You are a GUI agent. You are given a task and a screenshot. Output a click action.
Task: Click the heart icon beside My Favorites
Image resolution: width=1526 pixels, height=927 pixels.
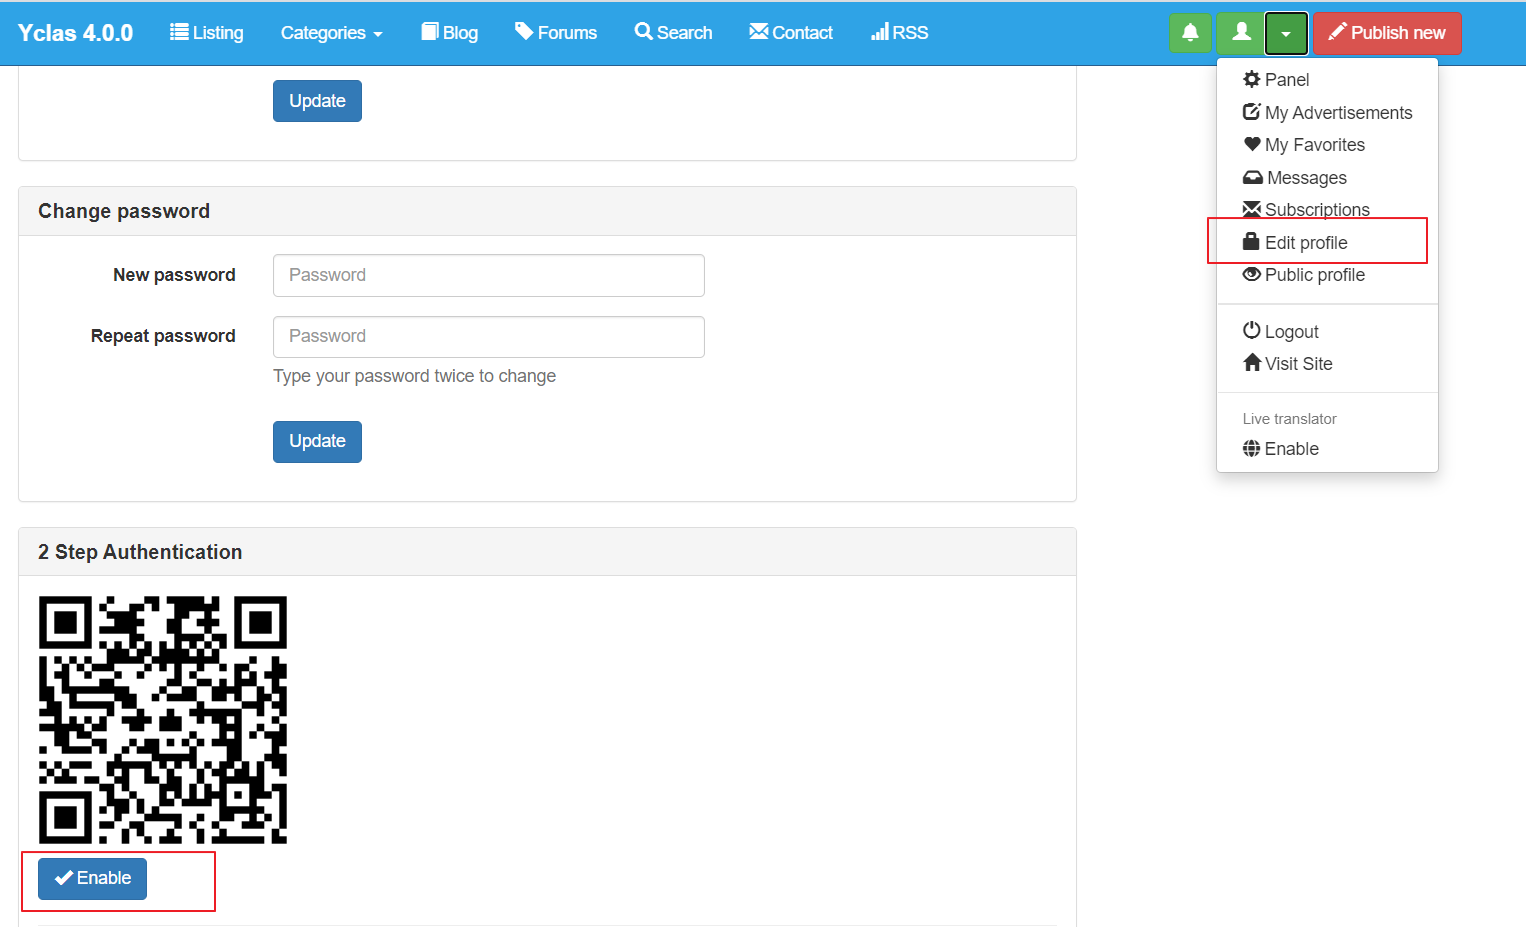pos(1252,144)
